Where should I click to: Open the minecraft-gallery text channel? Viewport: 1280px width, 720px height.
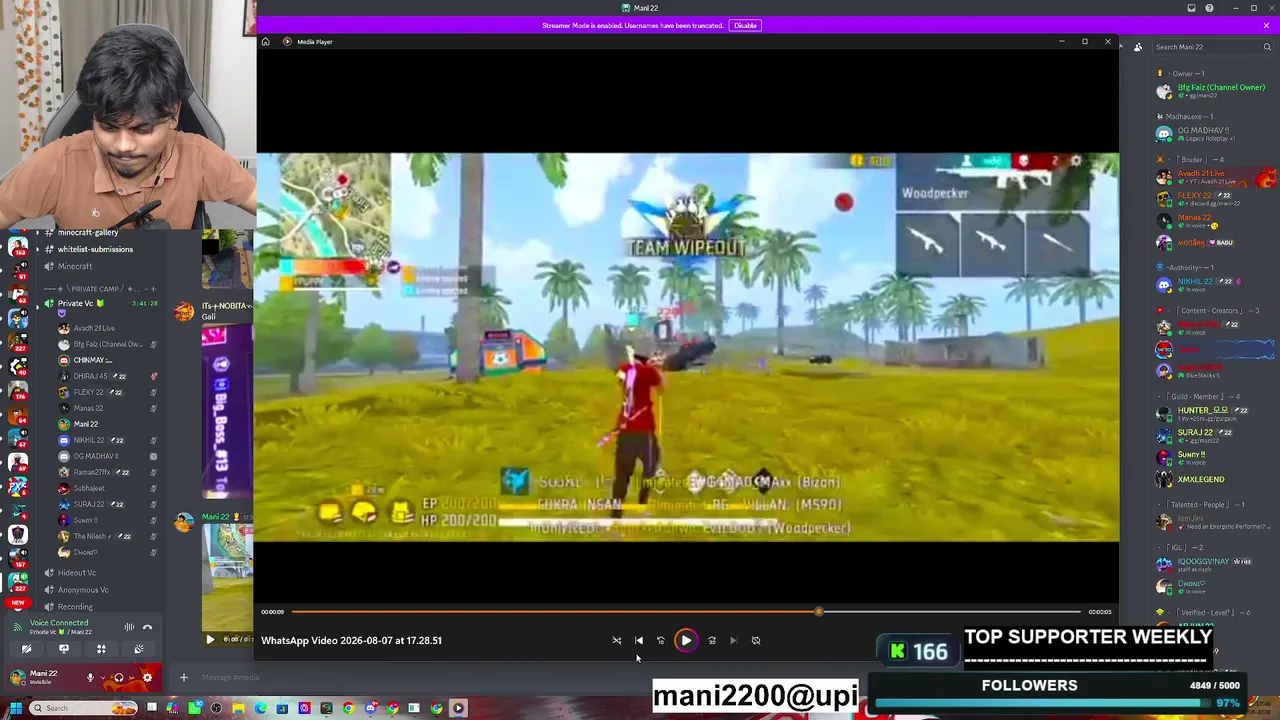[x=90, y=233]
